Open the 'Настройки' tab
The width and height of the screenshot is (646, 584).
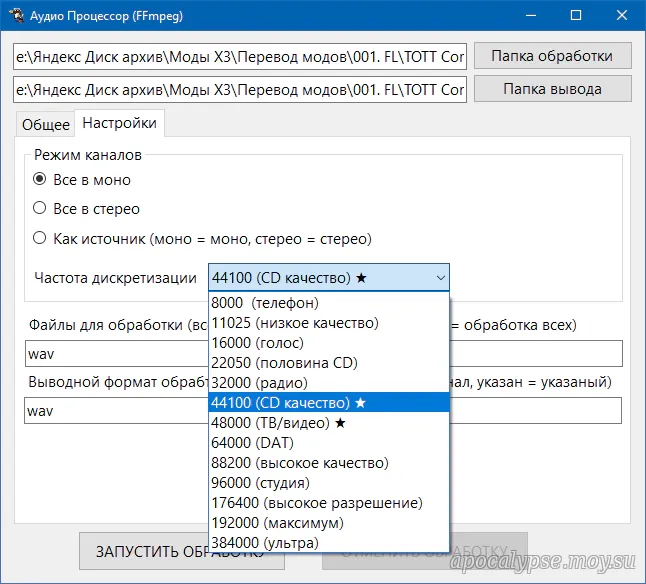point(119,123)
